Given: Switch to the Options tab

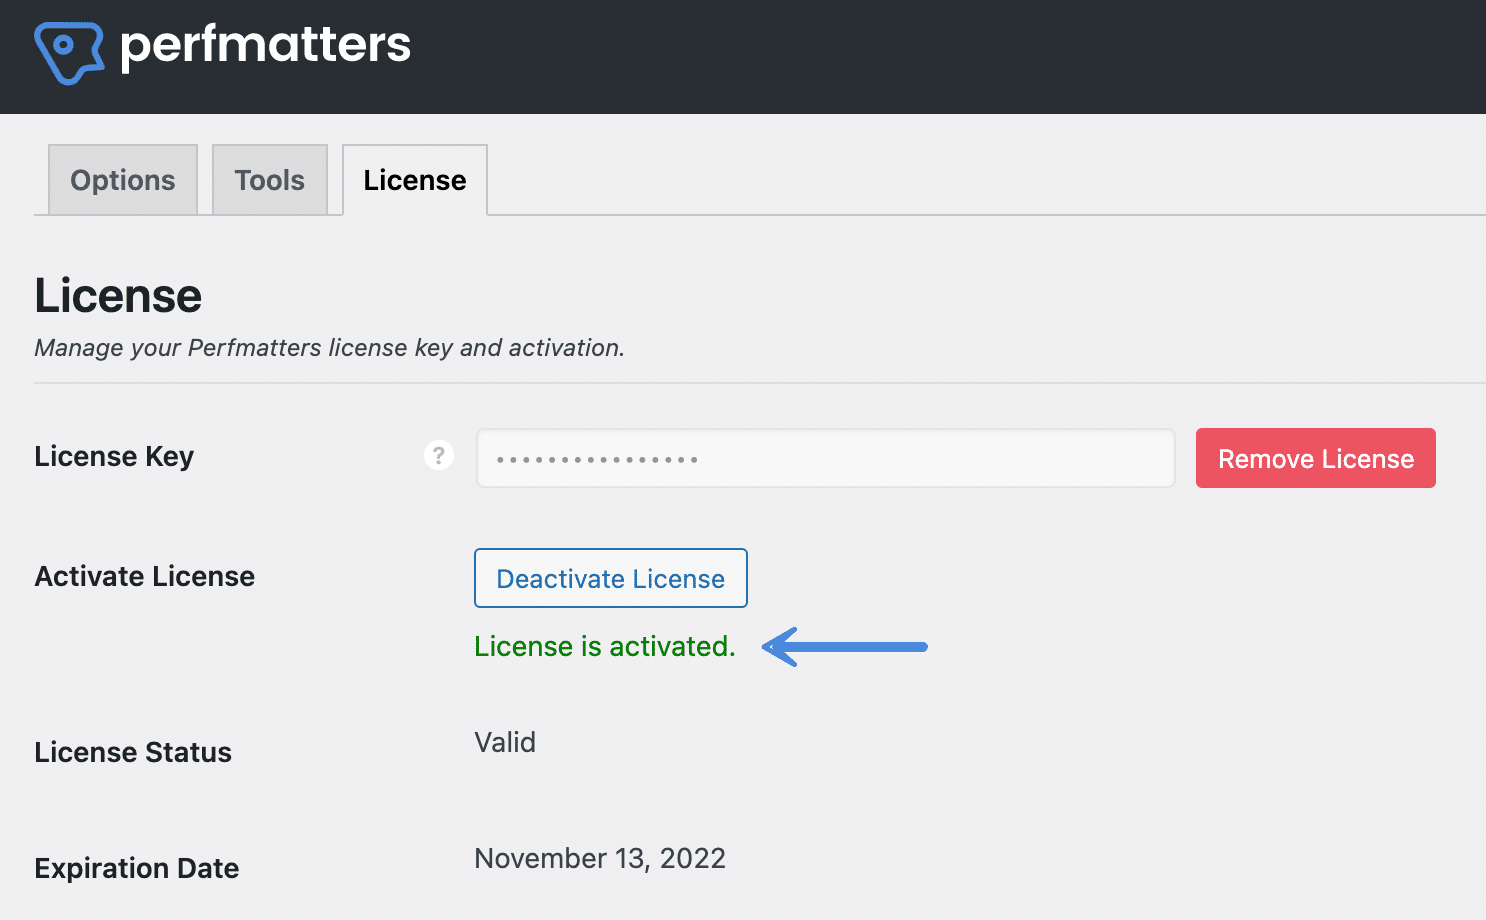Looking at the screenshot, I should coord(122,180).
